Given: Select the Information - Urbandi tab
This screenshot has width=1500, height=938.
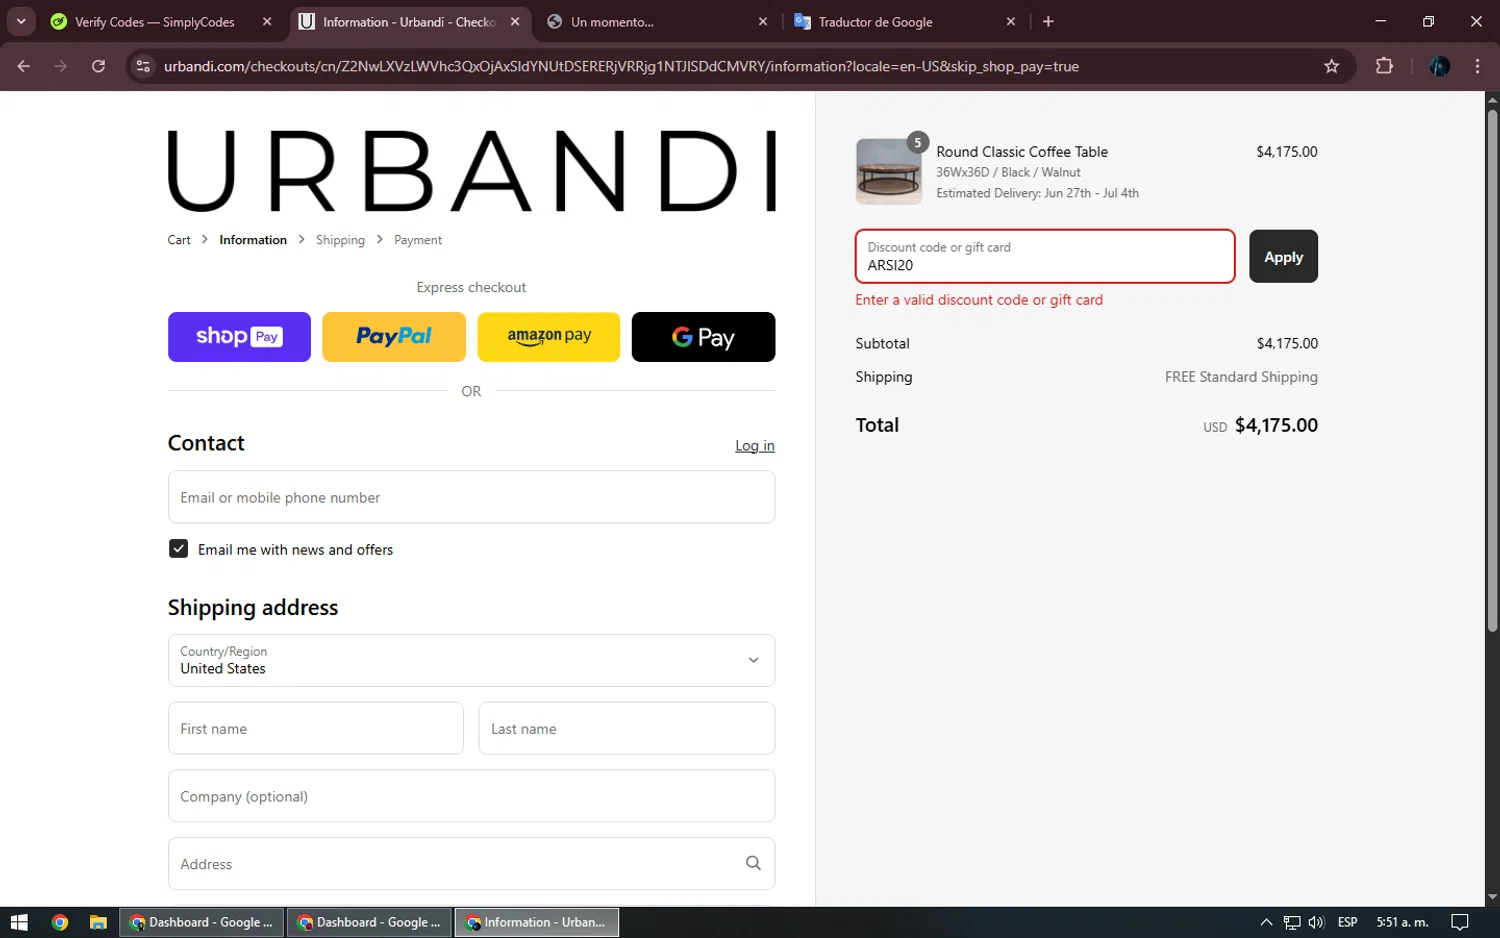Looking at the screenshot, I should (409, 21).
